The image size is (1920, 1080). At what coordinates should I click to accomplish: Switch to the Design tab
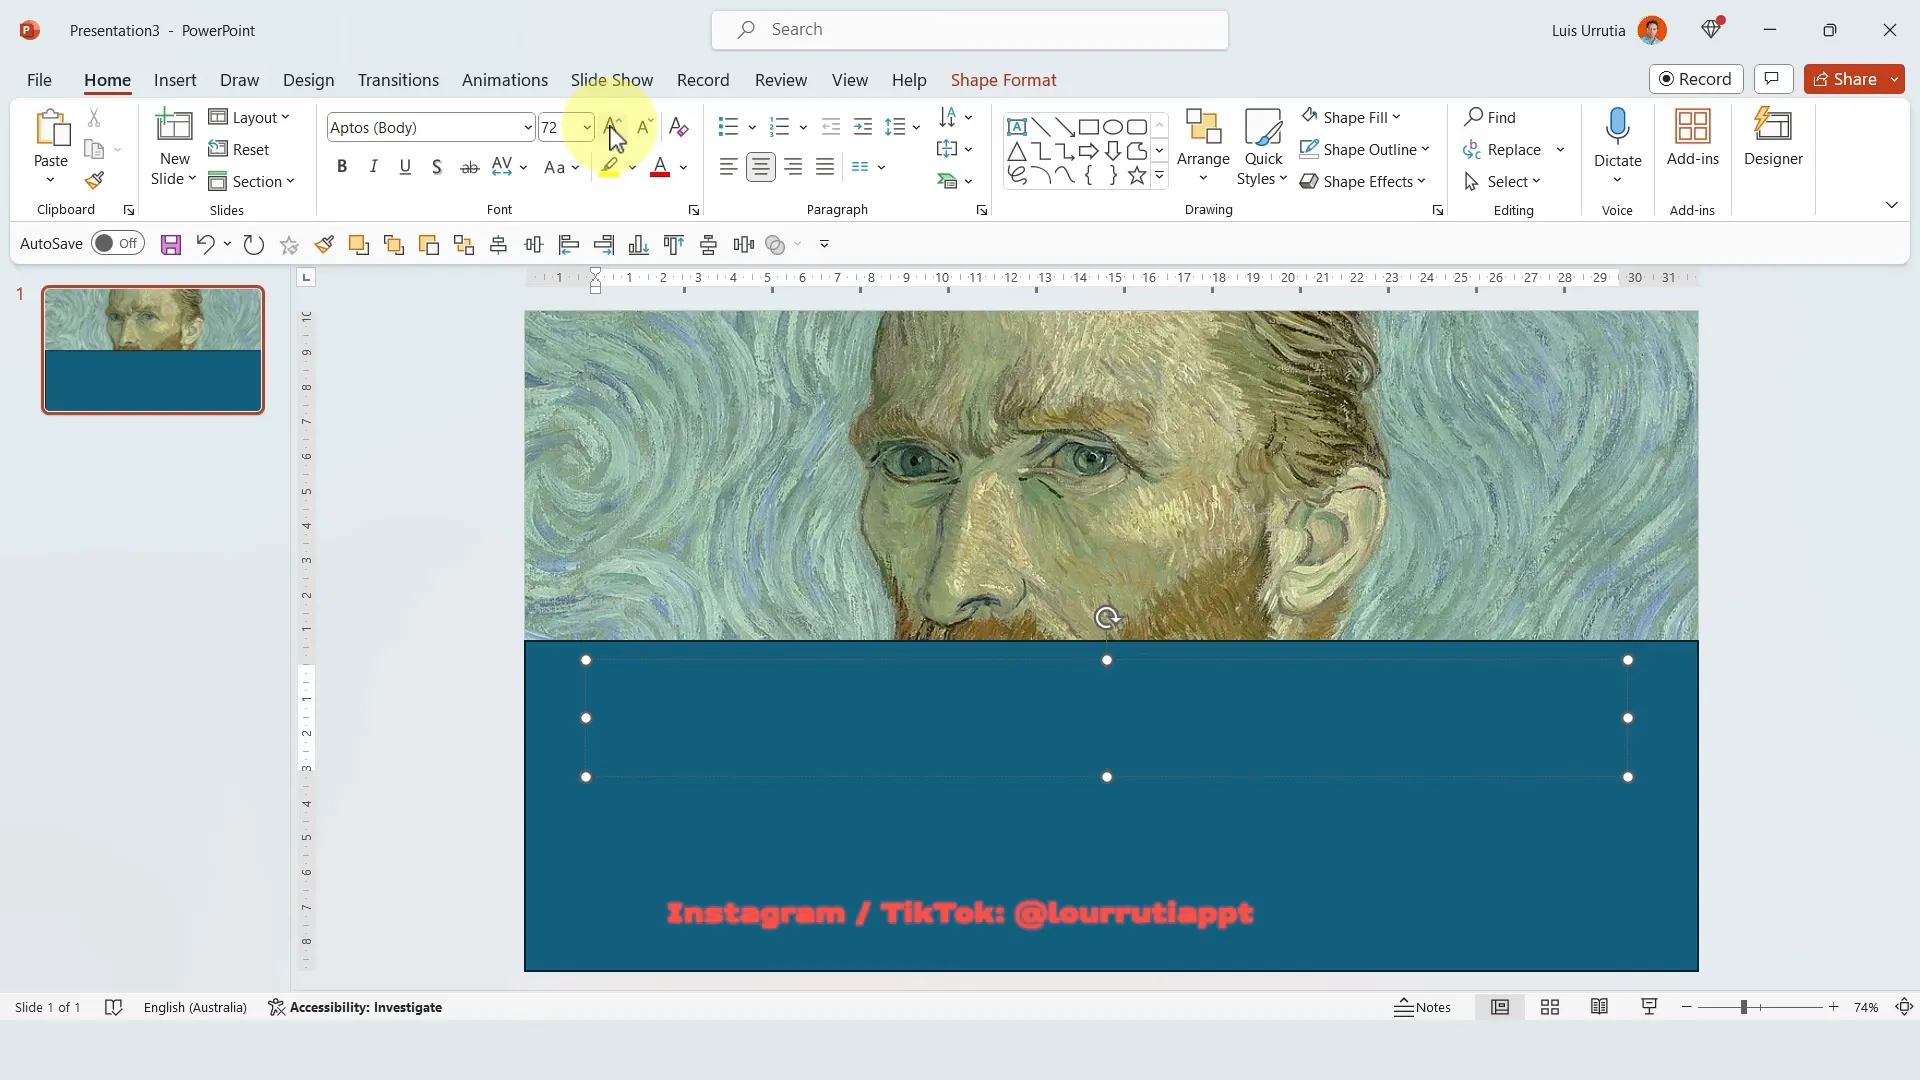point(308,80)
